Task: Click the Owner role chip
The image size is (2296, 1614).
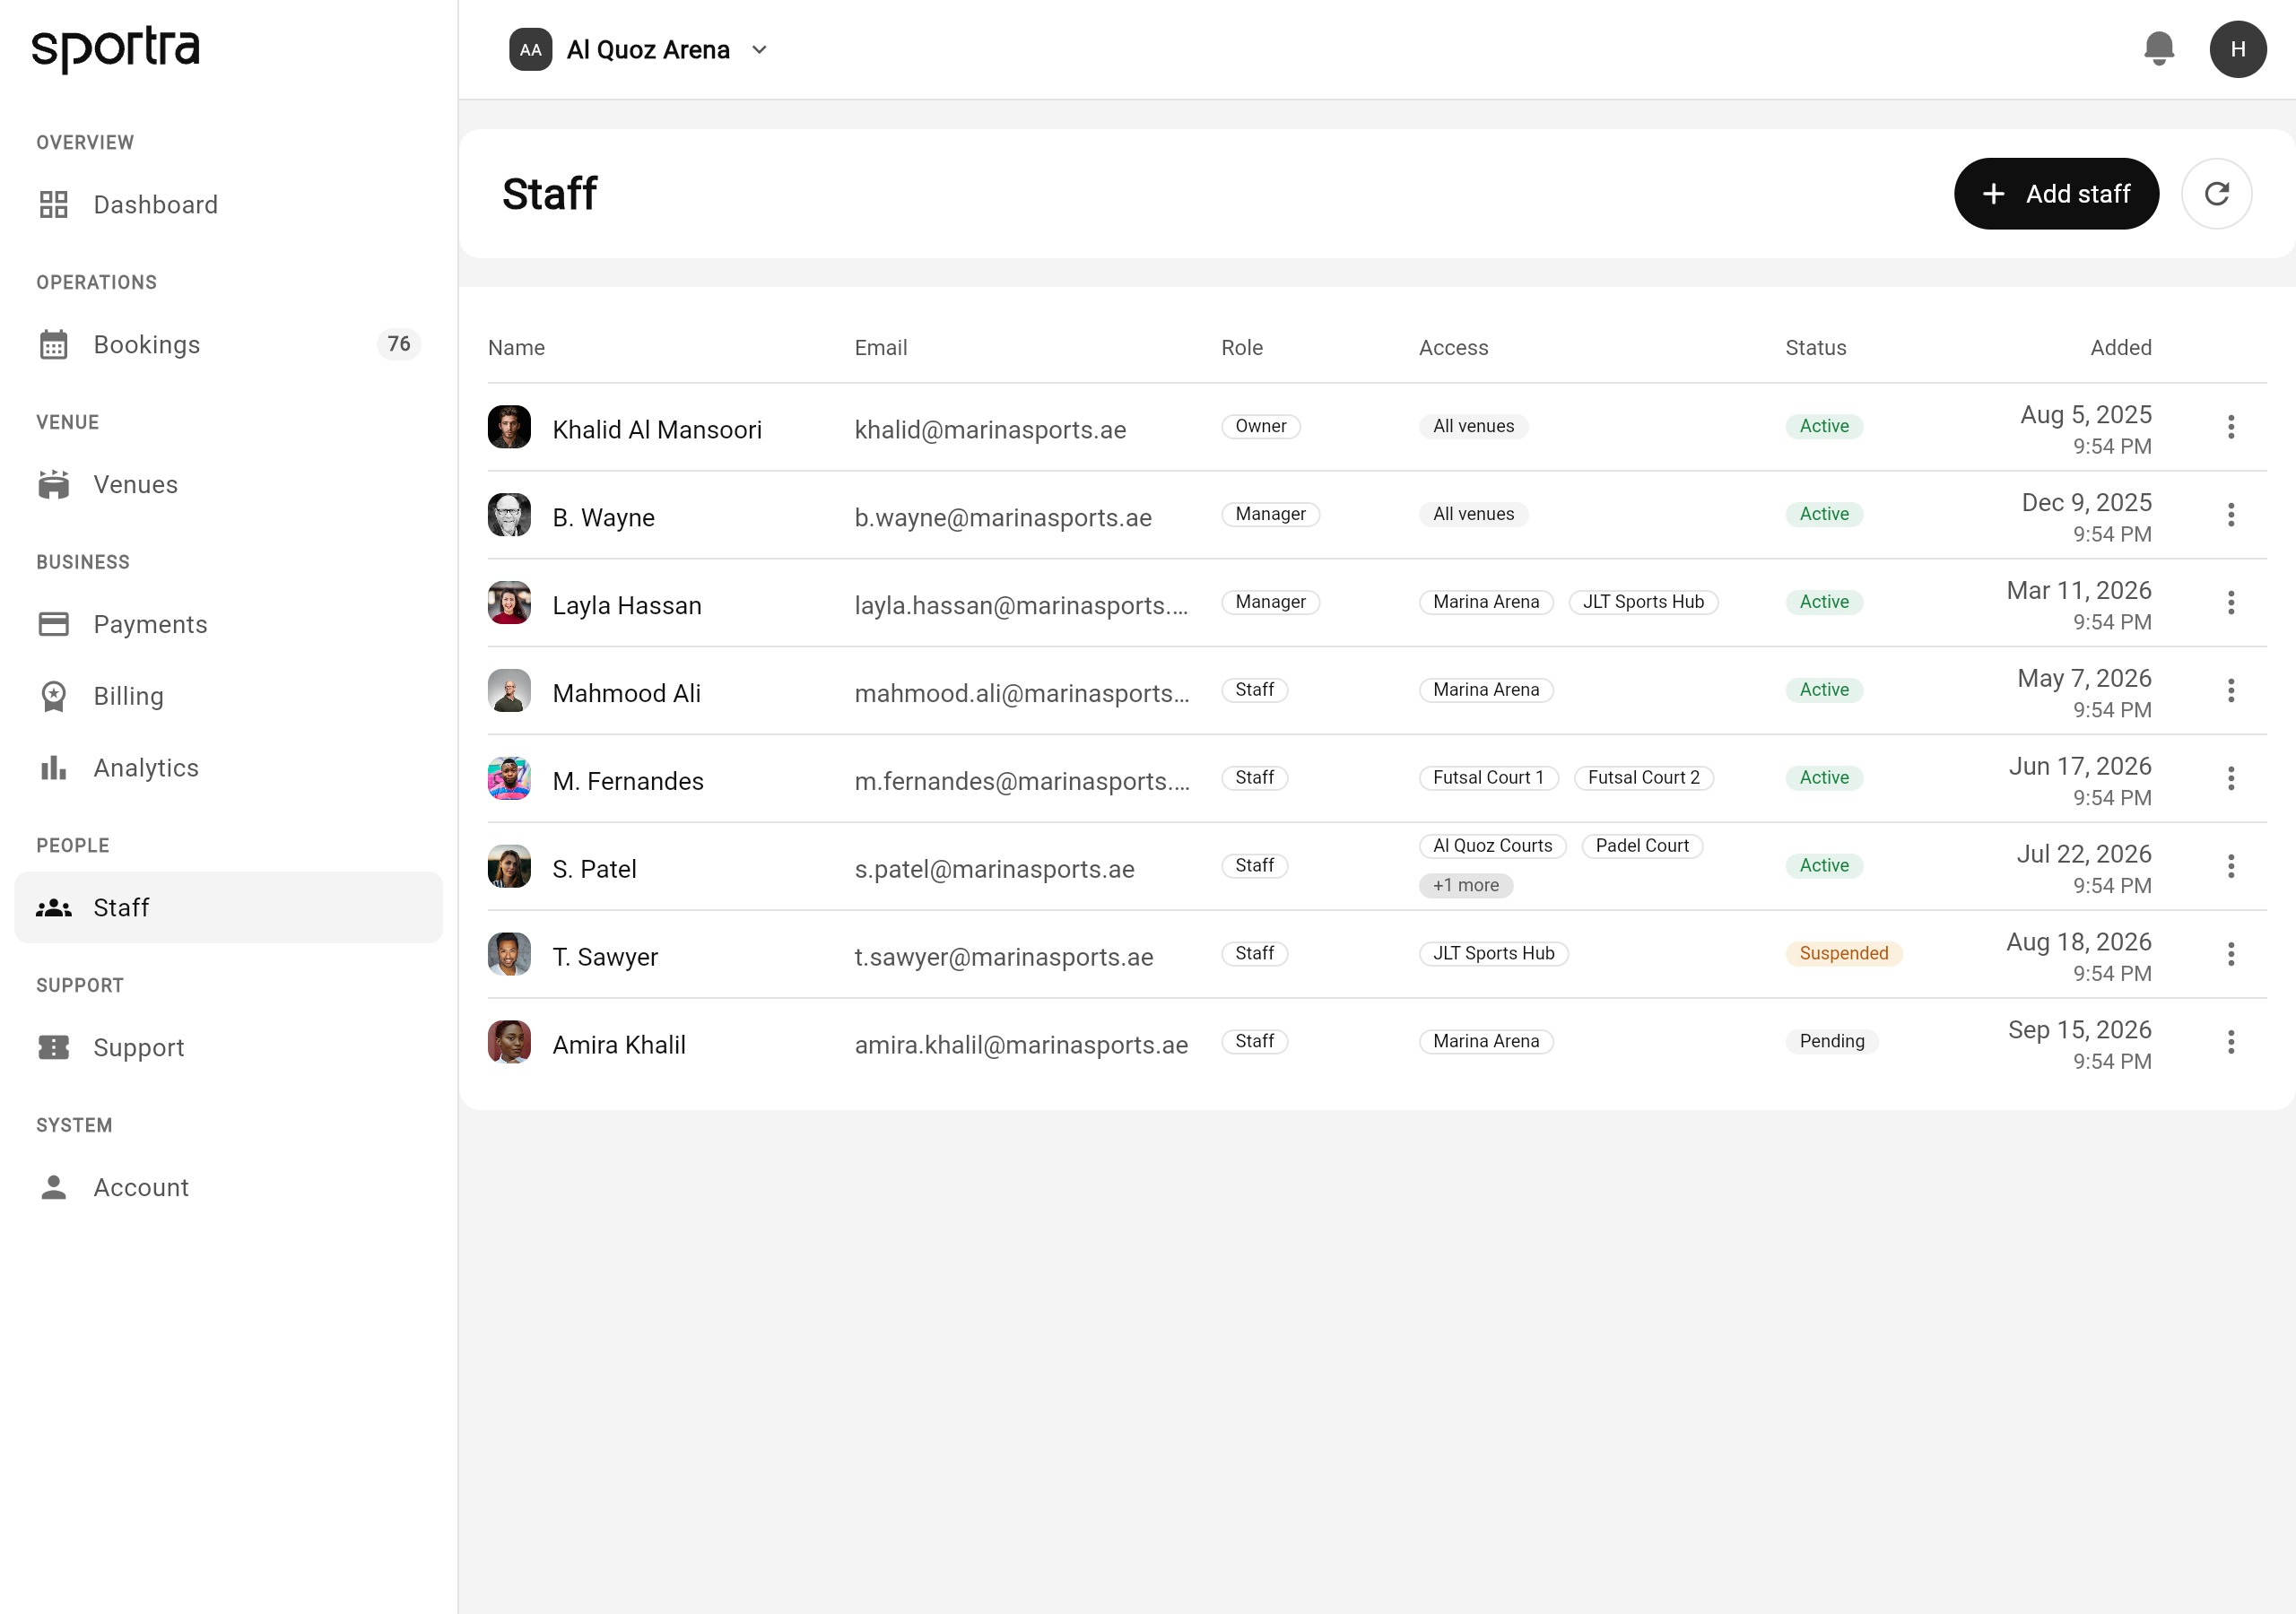Action: click(1260, 426)
